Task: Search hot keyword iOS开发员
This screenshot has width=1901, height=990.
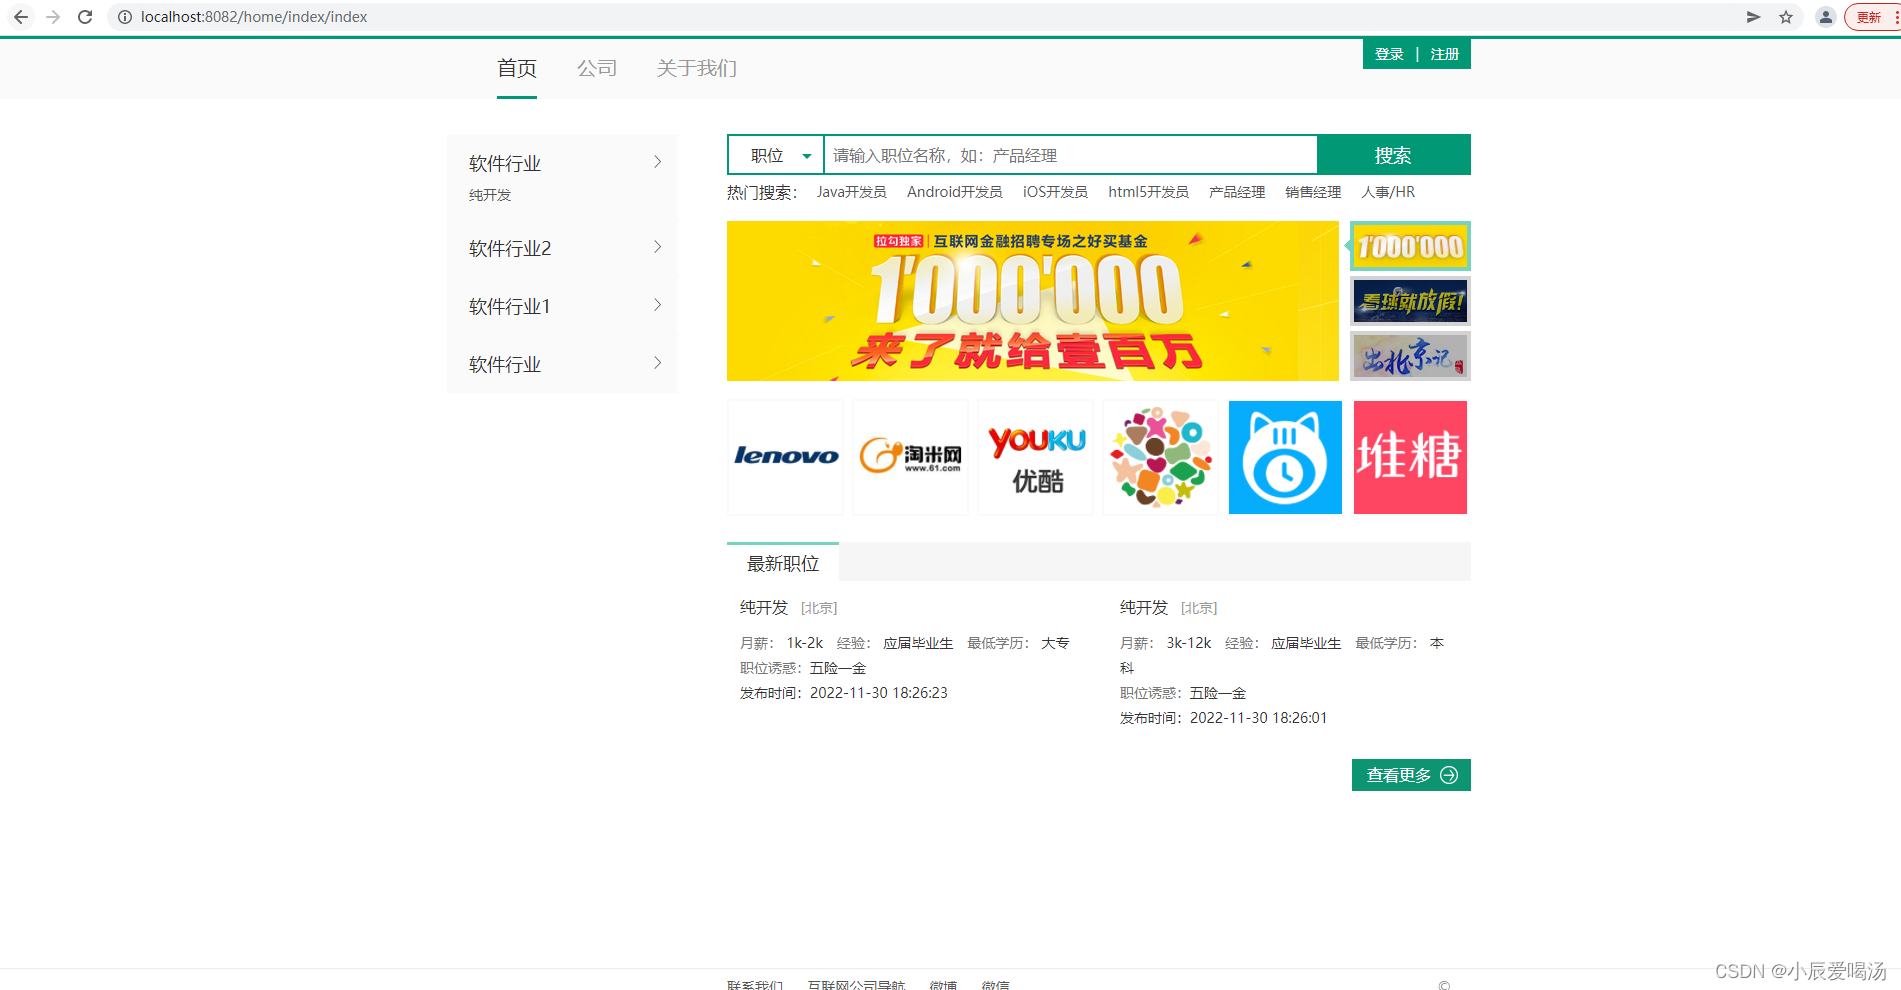Action: [1055, 192]
